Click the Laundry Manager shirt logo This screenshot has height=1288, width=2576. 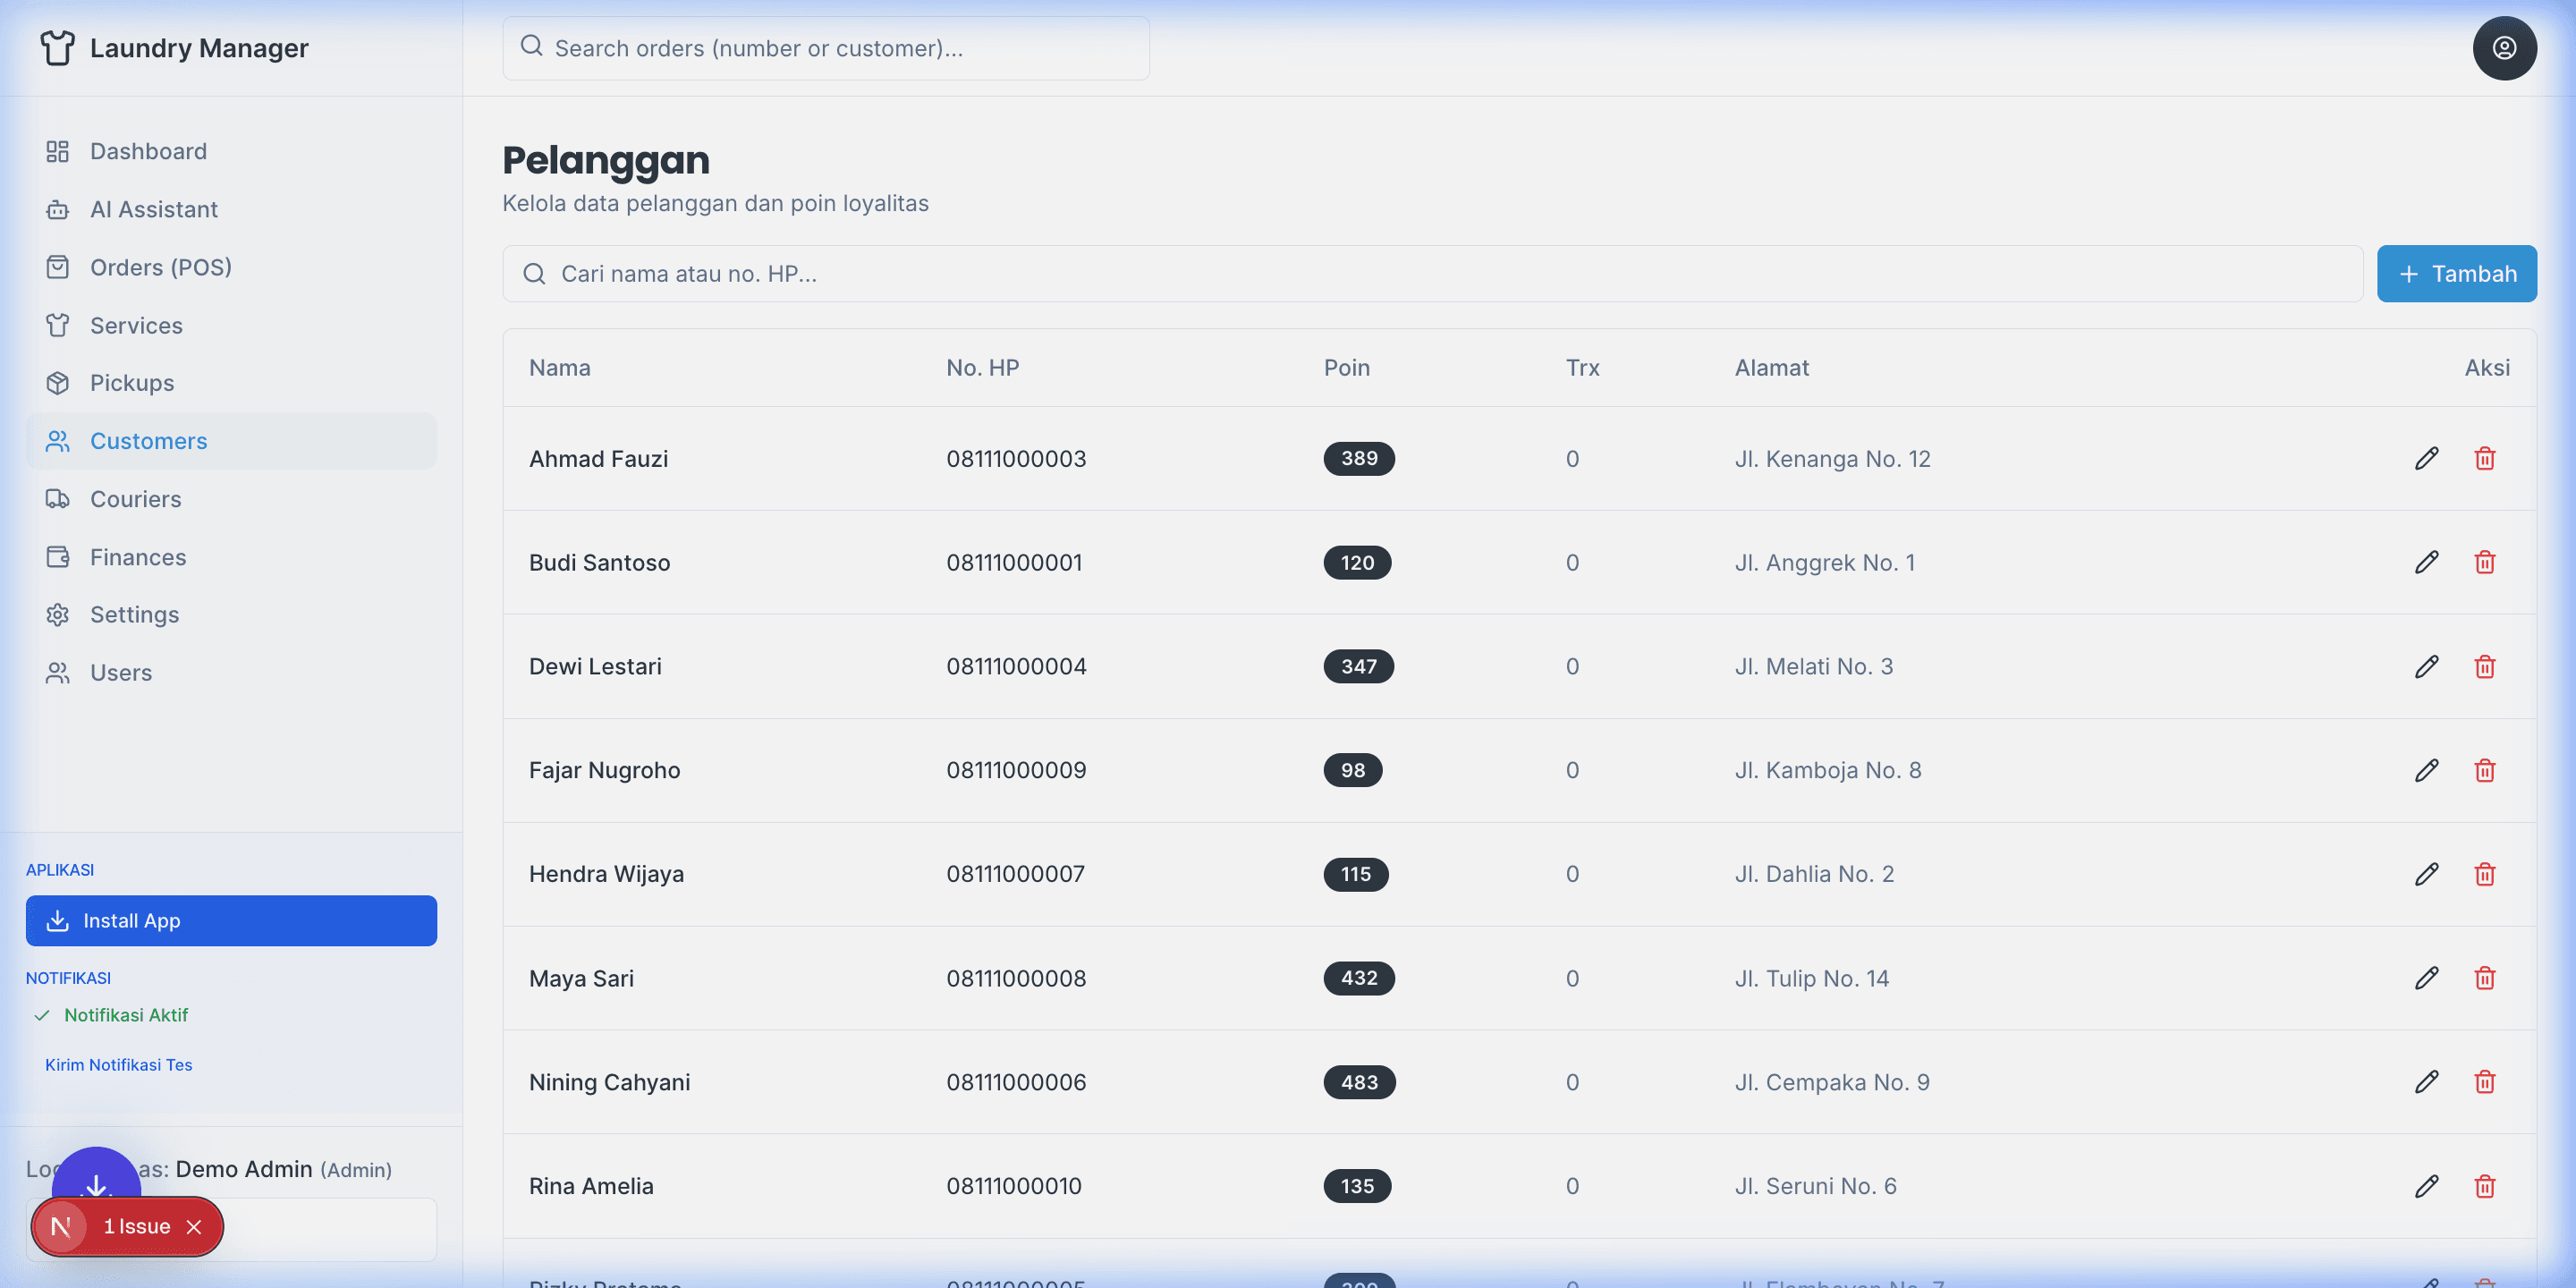click(57, 48)
